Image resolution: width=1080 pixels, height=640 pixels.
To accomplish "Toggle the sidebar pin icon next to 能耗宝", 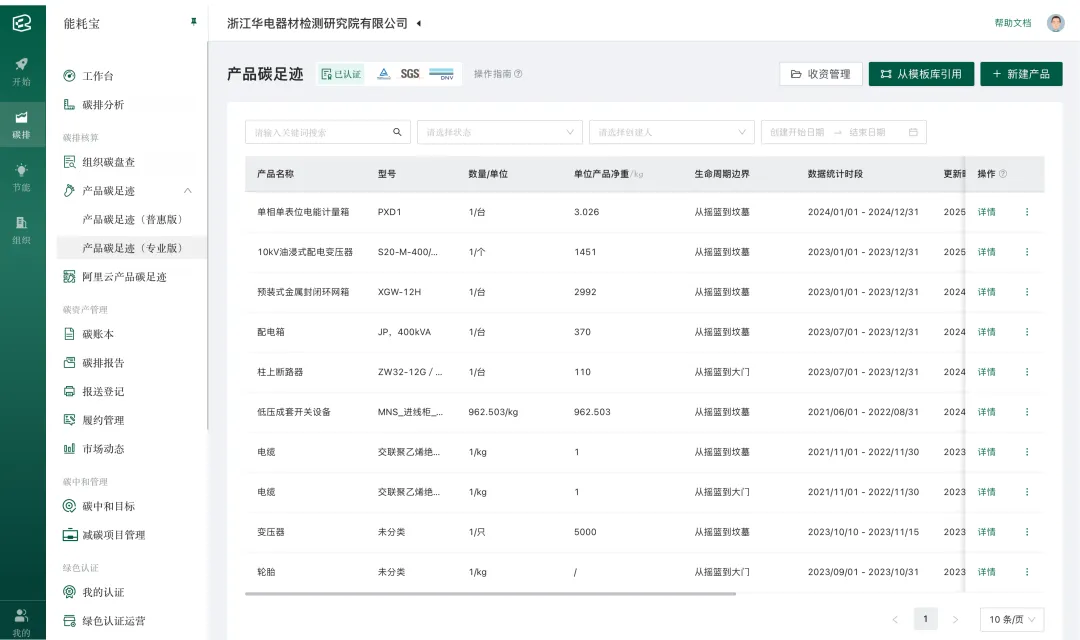I will click(194, 22).
